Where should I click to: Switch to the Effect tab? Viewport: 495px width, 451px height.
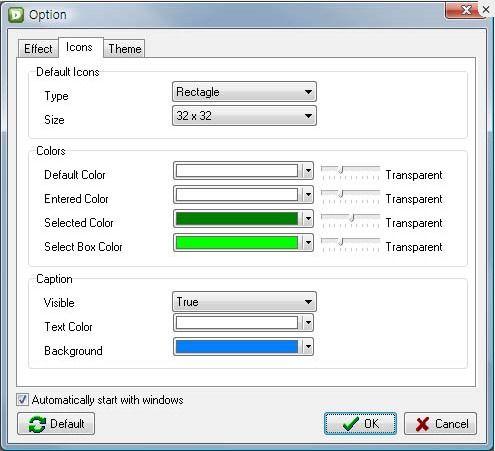[x=38, y=49]
